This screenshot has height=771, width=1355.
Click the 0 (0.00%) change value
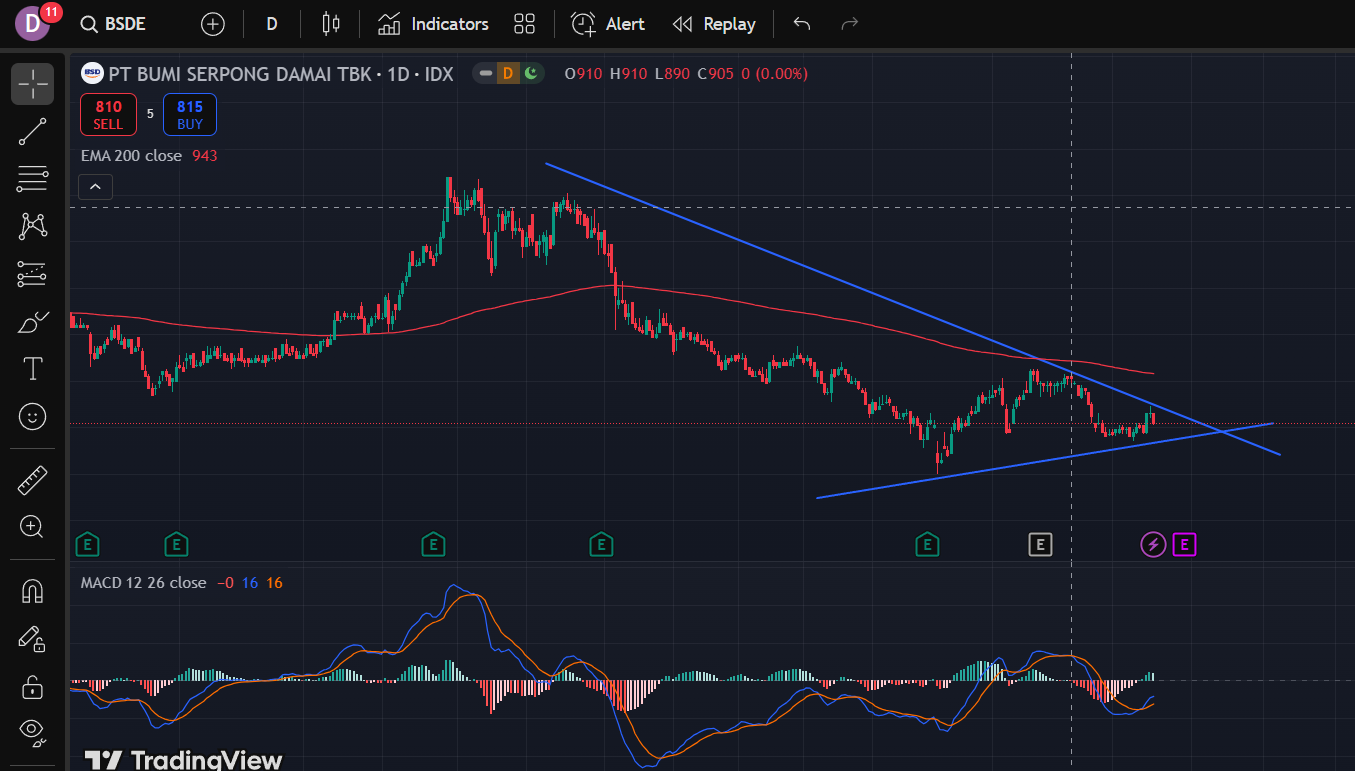(x=775, y=73)
